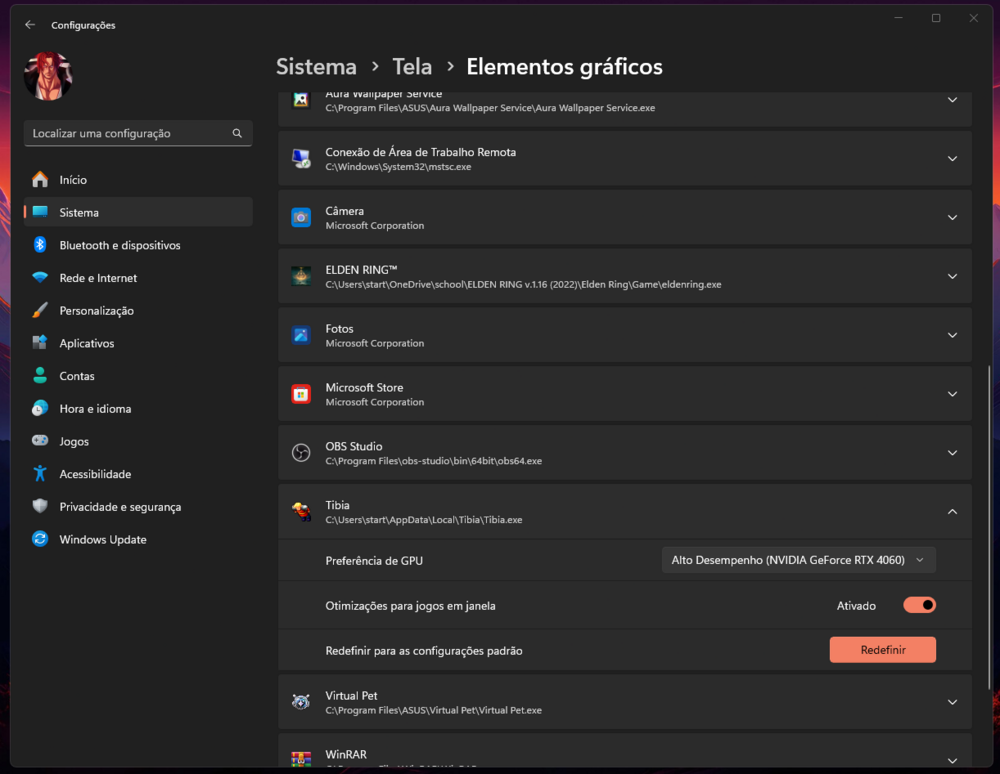Click the Bluetooth icon in sidebar
This screenshot has width=1000, height=774.
pyautogui.click(x=40, y=245)
